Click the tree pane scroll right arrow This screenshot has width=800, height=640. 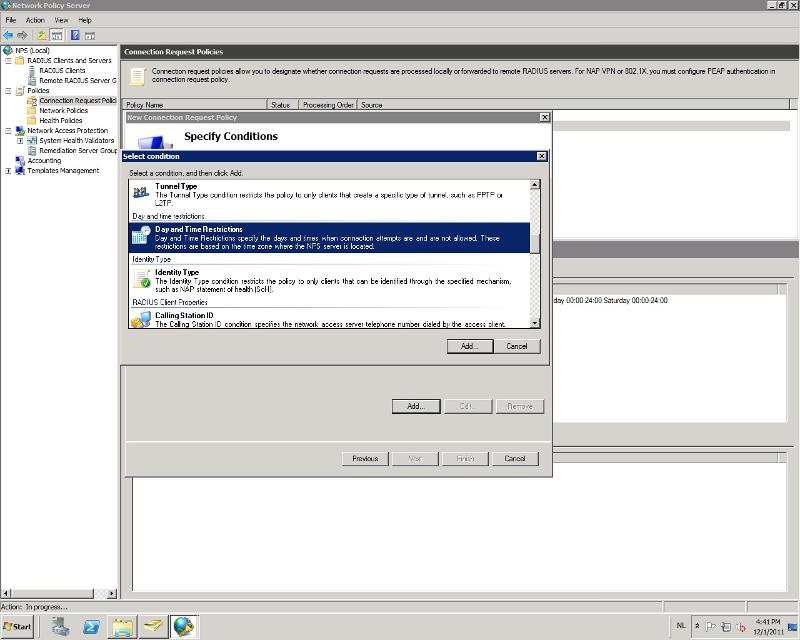tap(112, 594)
